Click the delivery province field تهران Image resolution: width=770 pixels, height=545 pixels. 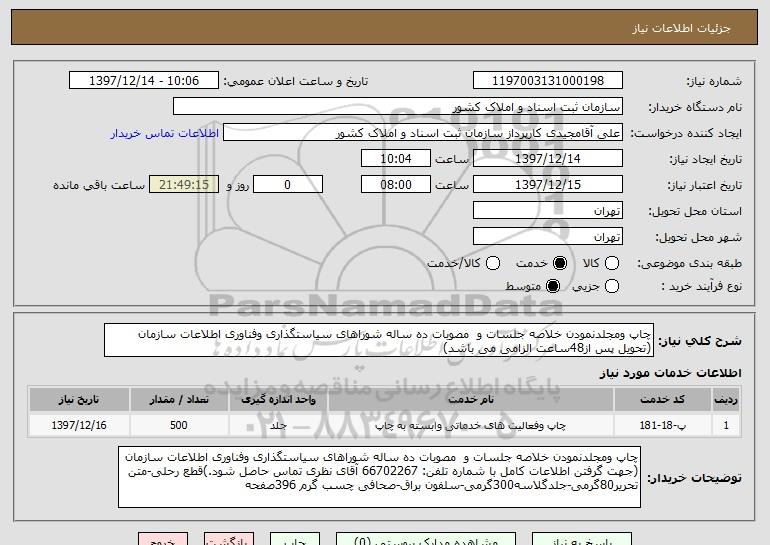(548, 211)
